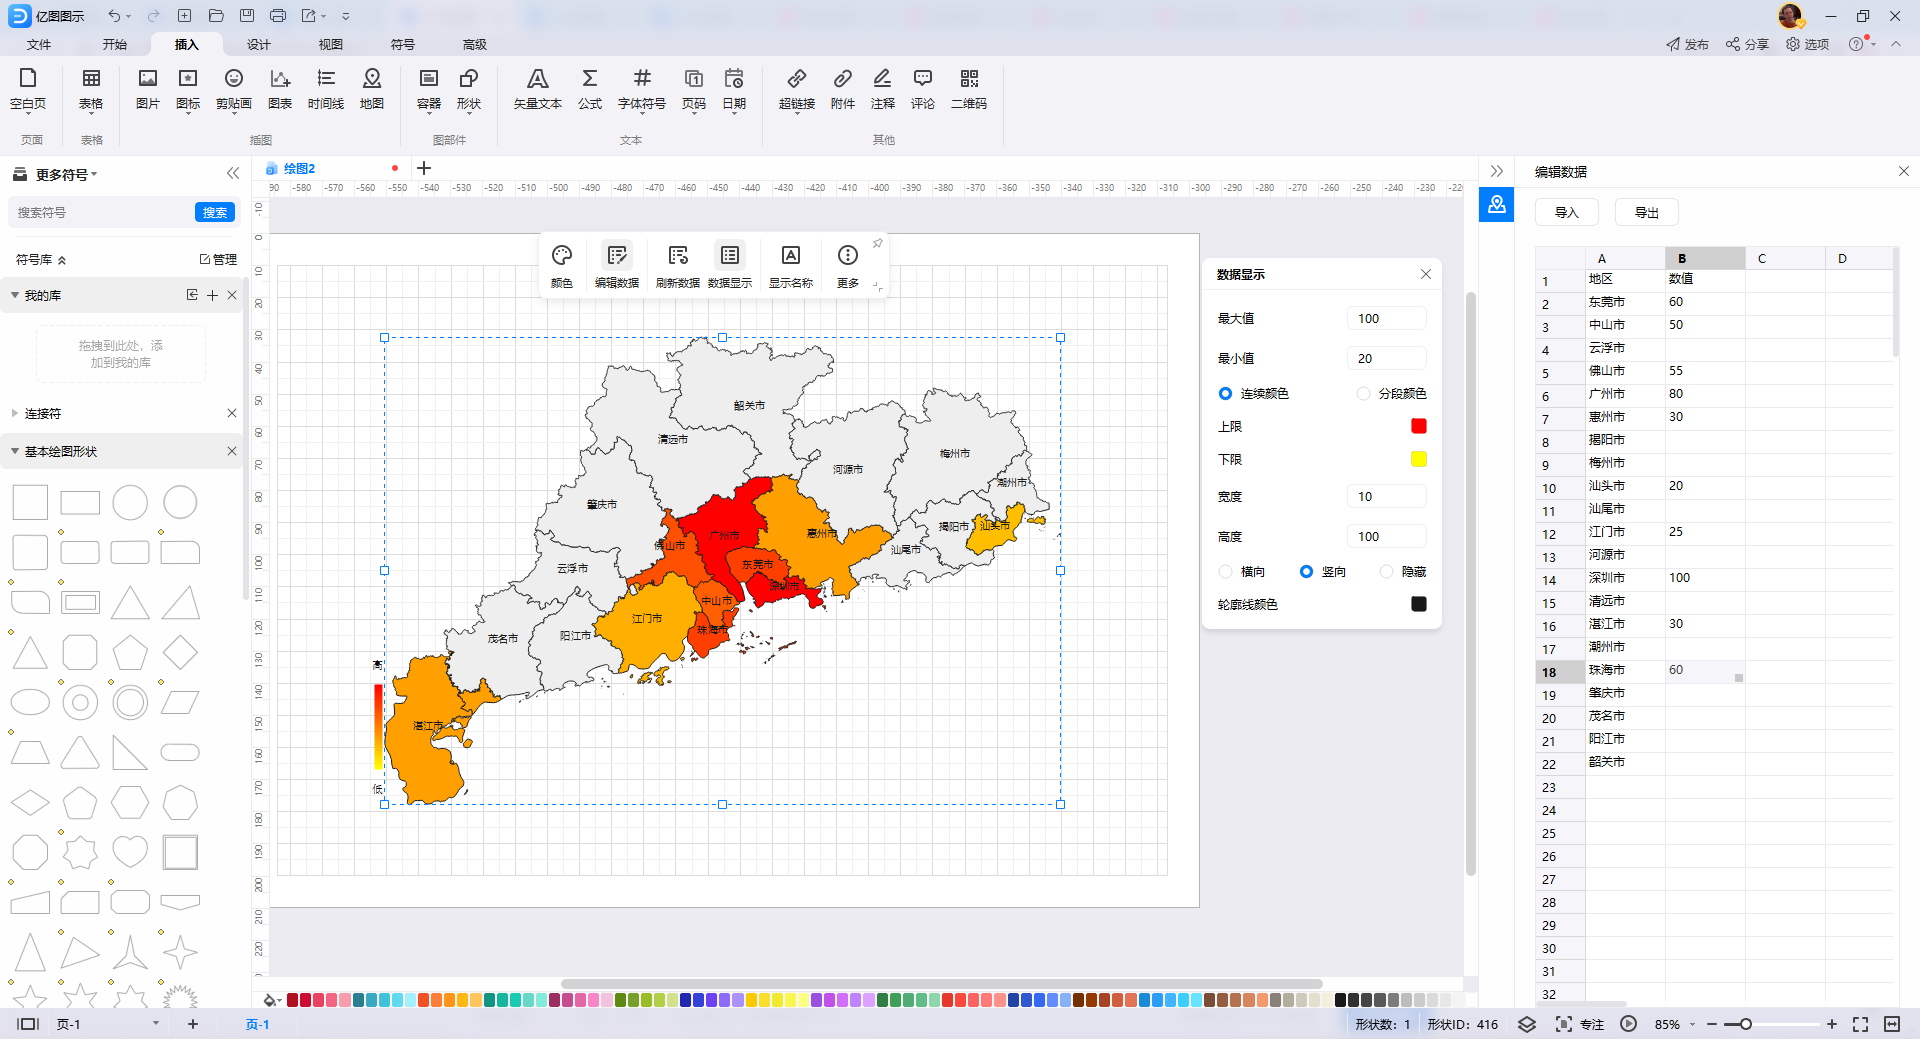Open the 更多符号 dropdown
Screen dimensions: 1920x1039
(x=66, y=175)
